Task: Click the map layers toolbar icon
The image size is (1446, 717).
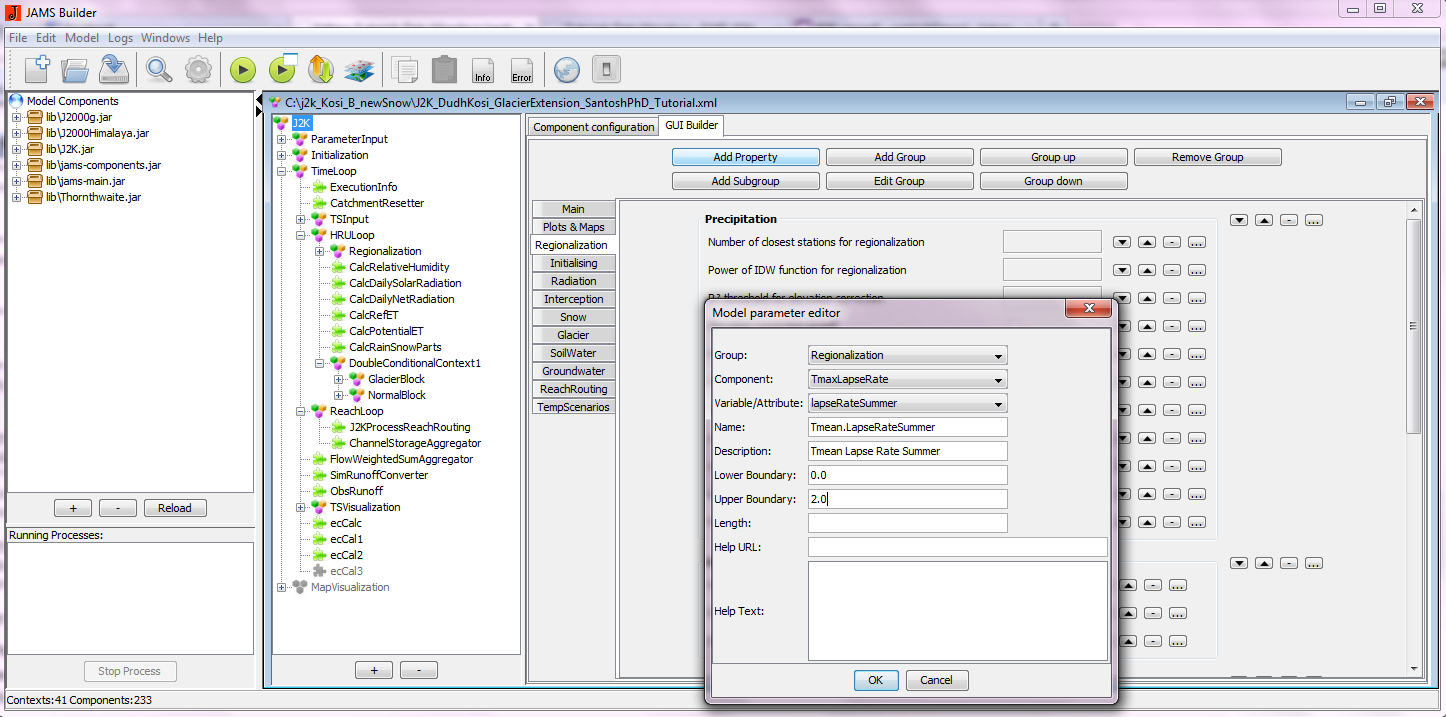Action: tap(359, 69)
